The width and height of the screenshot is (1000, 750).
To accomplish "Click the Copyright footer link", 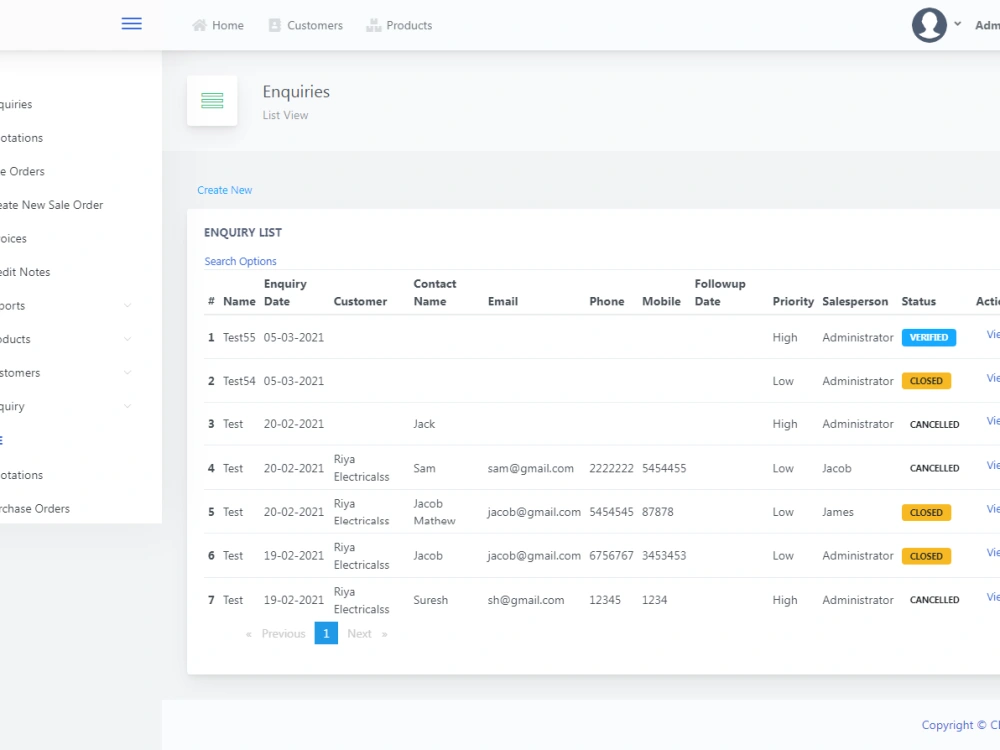I will pyautogui.click(x=960, y=725).
